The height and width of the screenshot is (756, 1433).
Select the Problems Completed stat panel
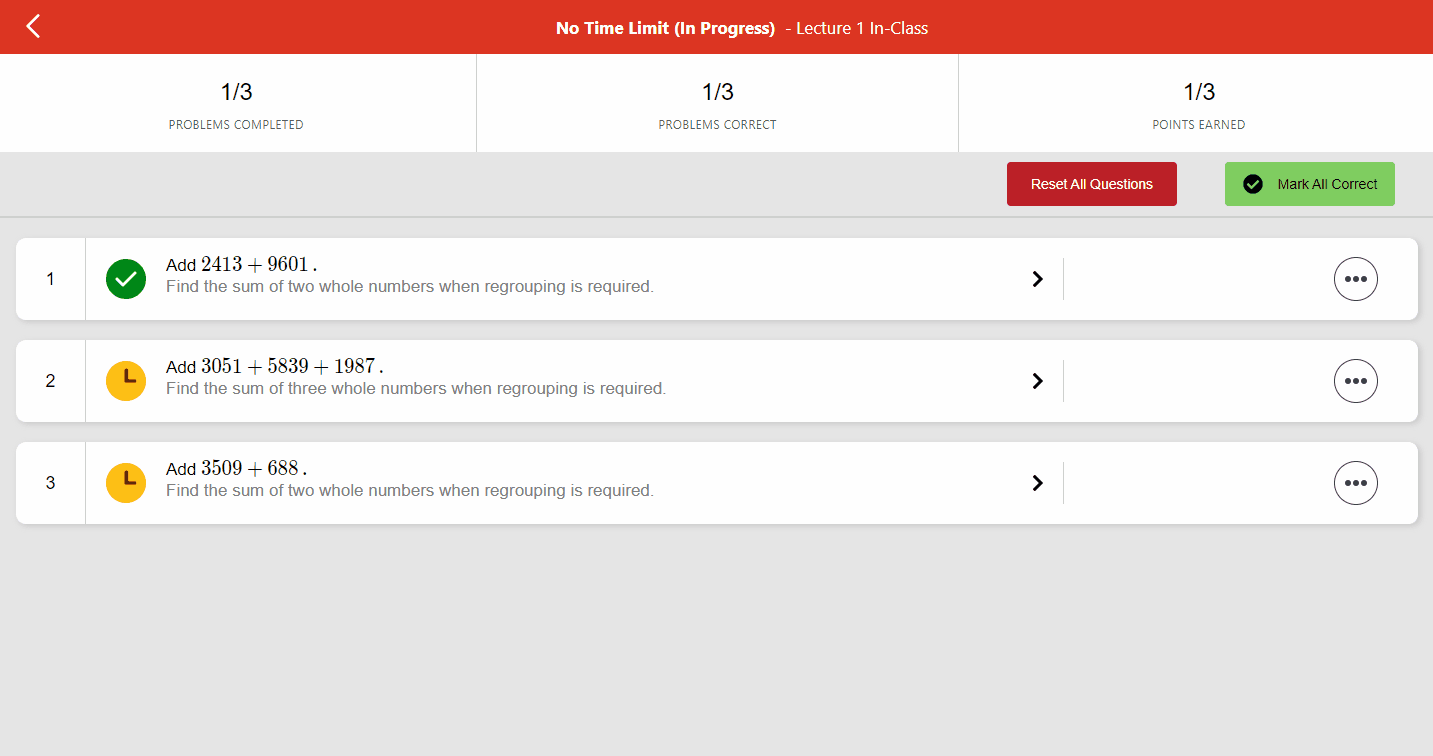point(236,103)
